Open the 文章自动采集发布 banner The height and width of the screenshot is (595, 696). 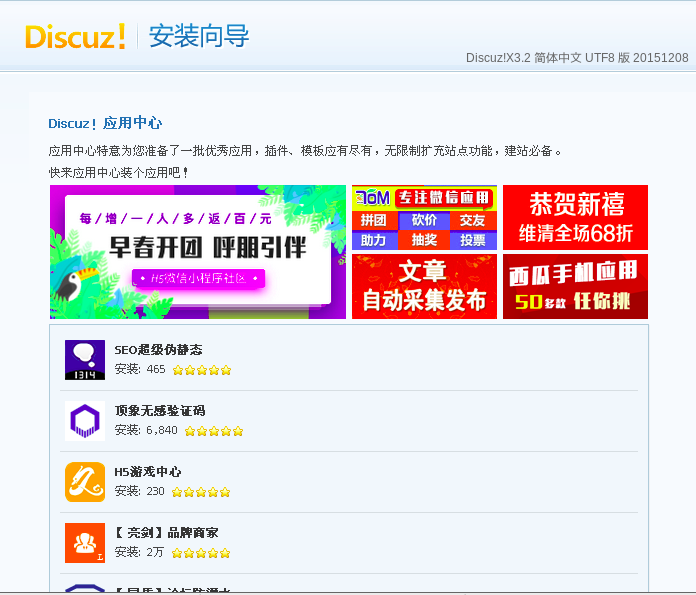click(424, 286)
